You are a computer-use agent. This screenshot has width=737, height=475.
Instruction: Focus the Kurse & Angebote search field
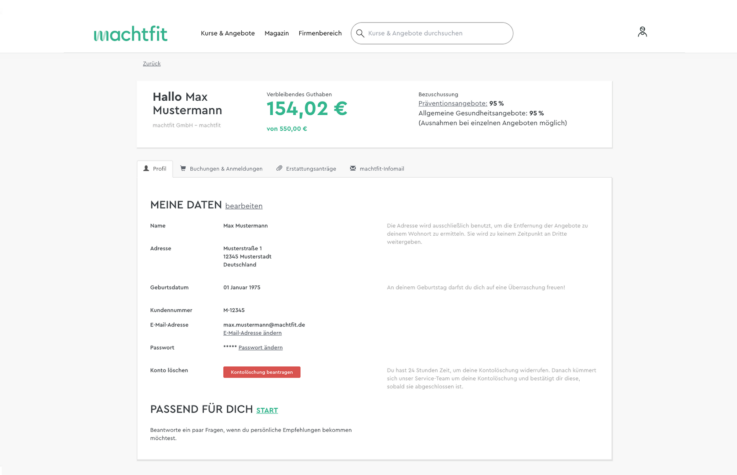pyautogui.click(x=436, y=33)
